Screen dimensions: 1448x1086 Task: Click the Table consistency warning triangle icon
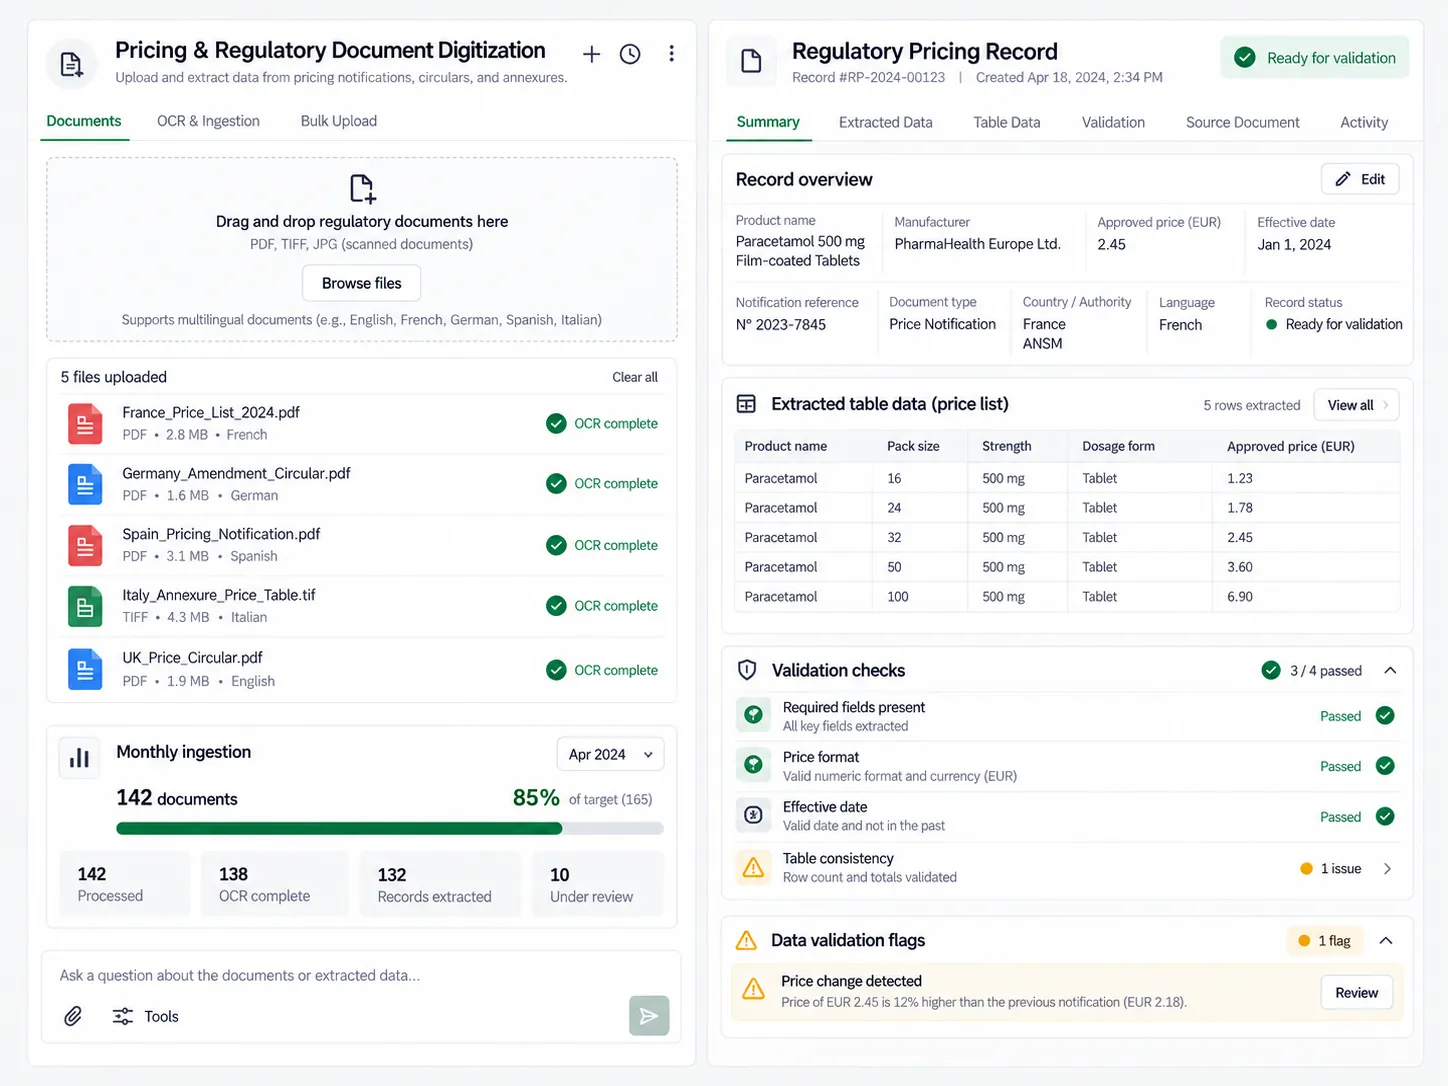click(x=753, y=867)
